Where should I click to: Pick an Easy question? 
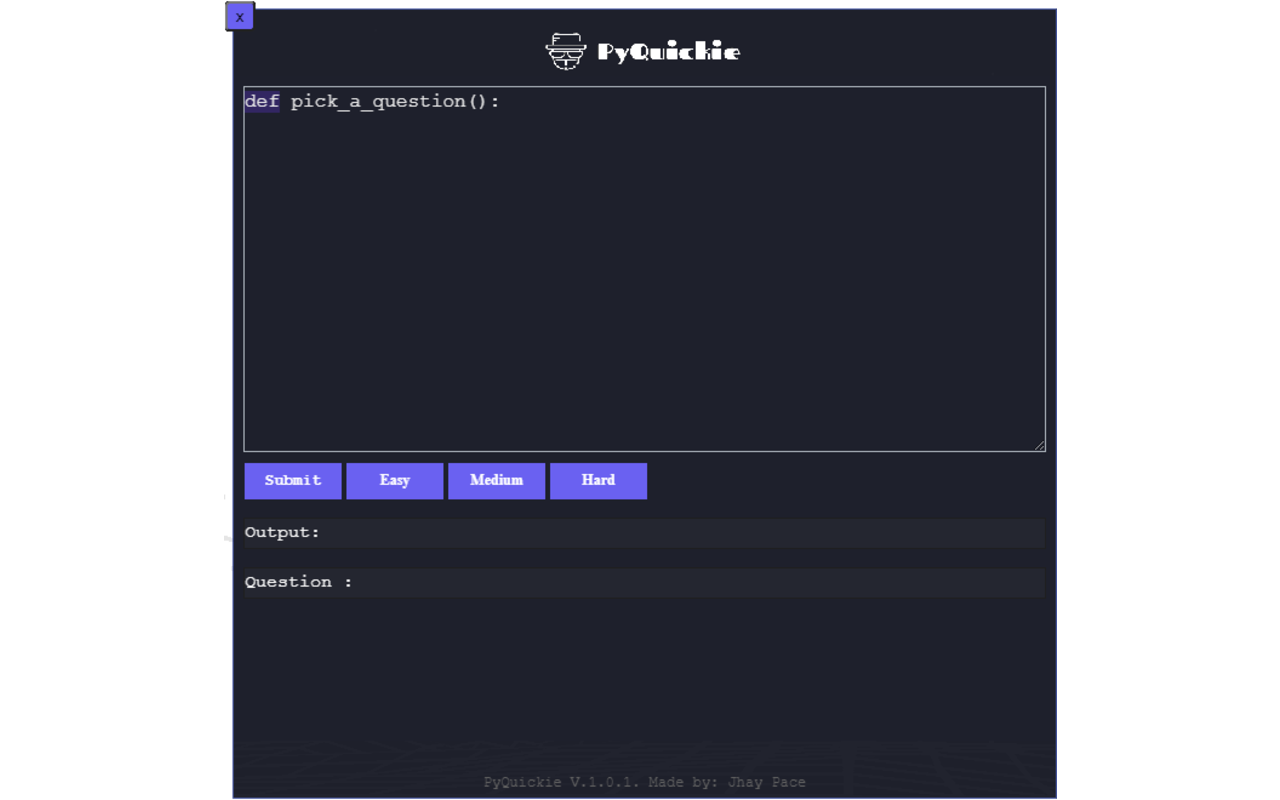[x=395, y=481]
